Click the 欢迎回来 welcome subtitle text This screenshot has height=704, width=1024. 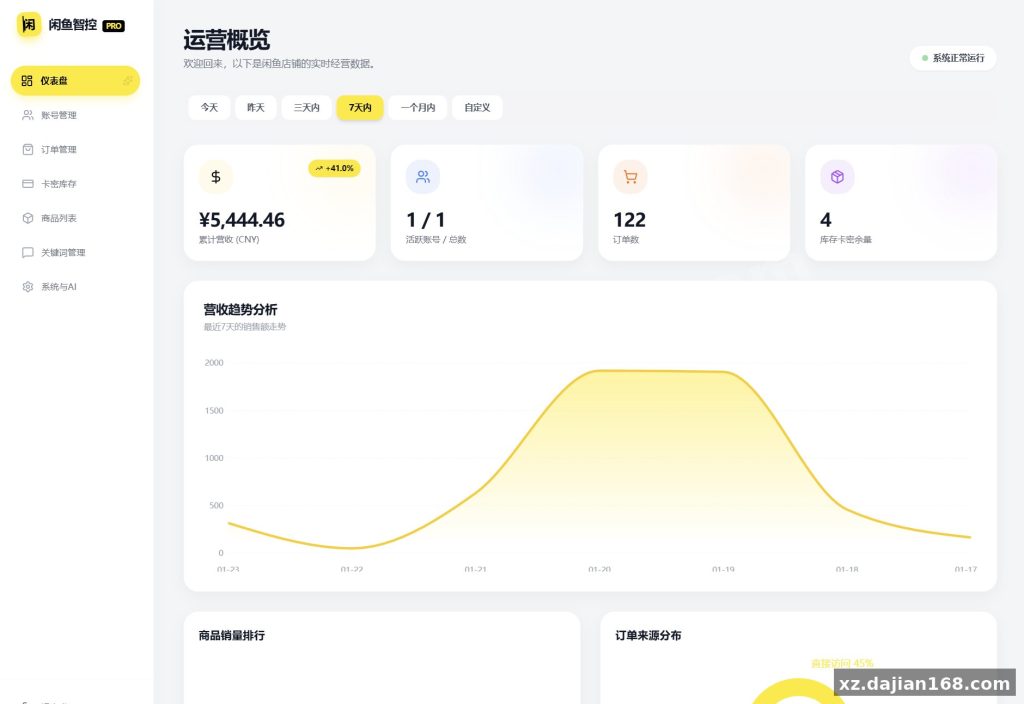tap(278, 64)
